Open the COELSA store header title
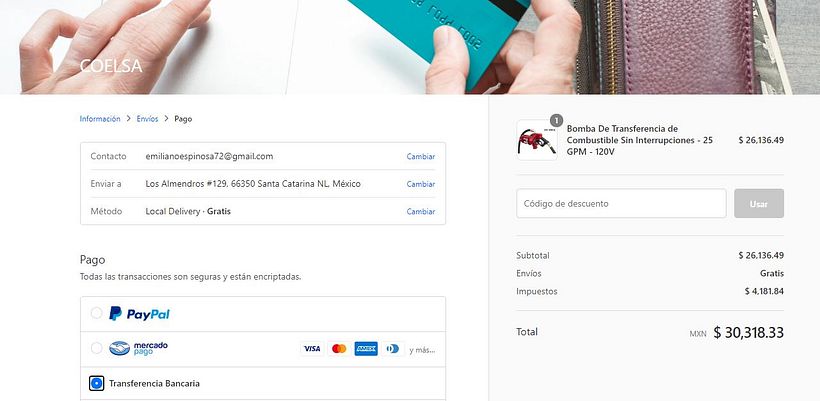 tap(111, 66)
